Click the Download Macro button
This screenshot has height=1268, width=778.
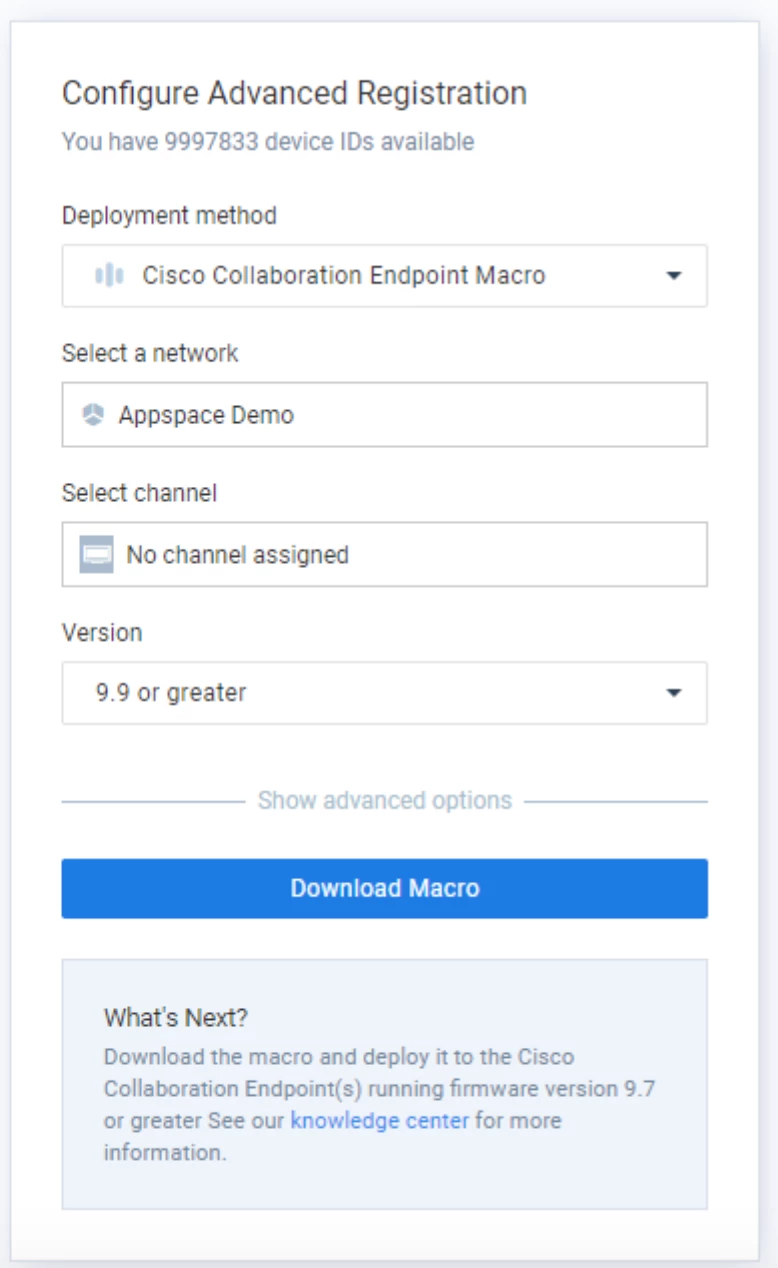[385, 888]
